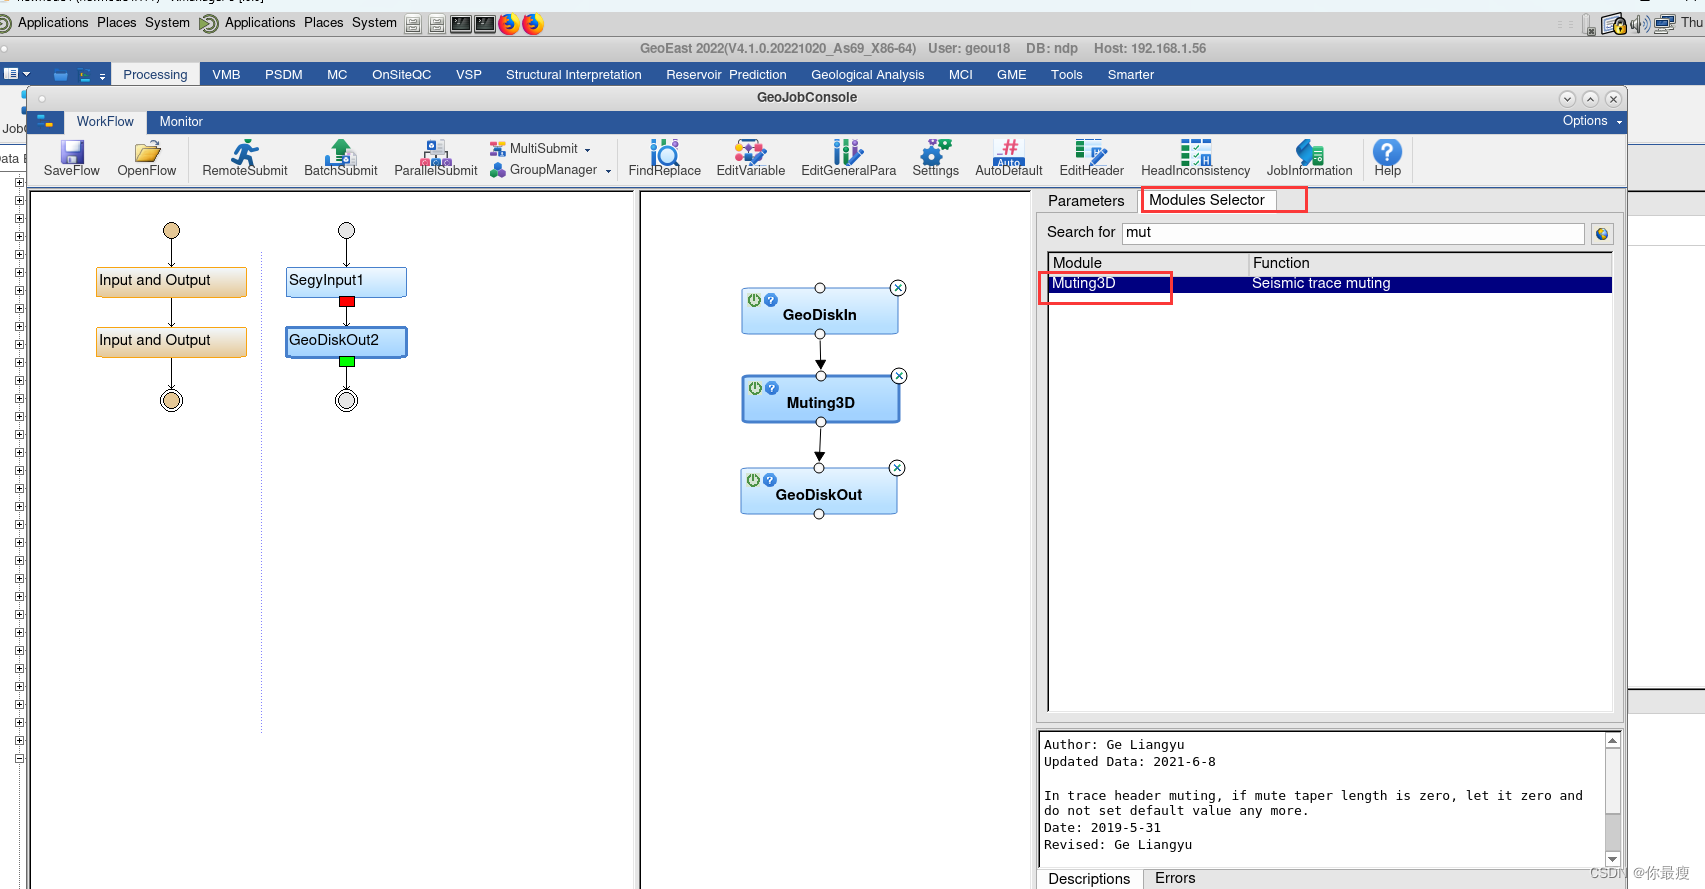The height and width of the screenshot is (889, 1705).
Task: Switch to the Errors tab
Action: 1175,878
